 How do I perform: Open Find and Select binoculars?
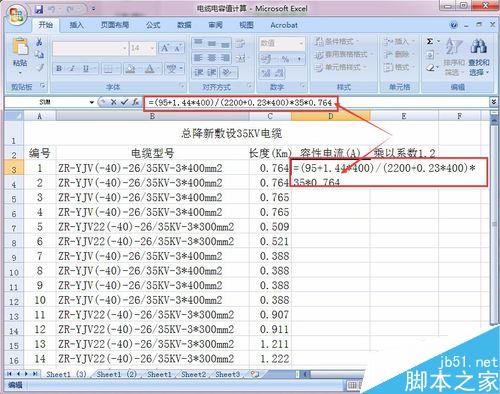click(479, 56)
